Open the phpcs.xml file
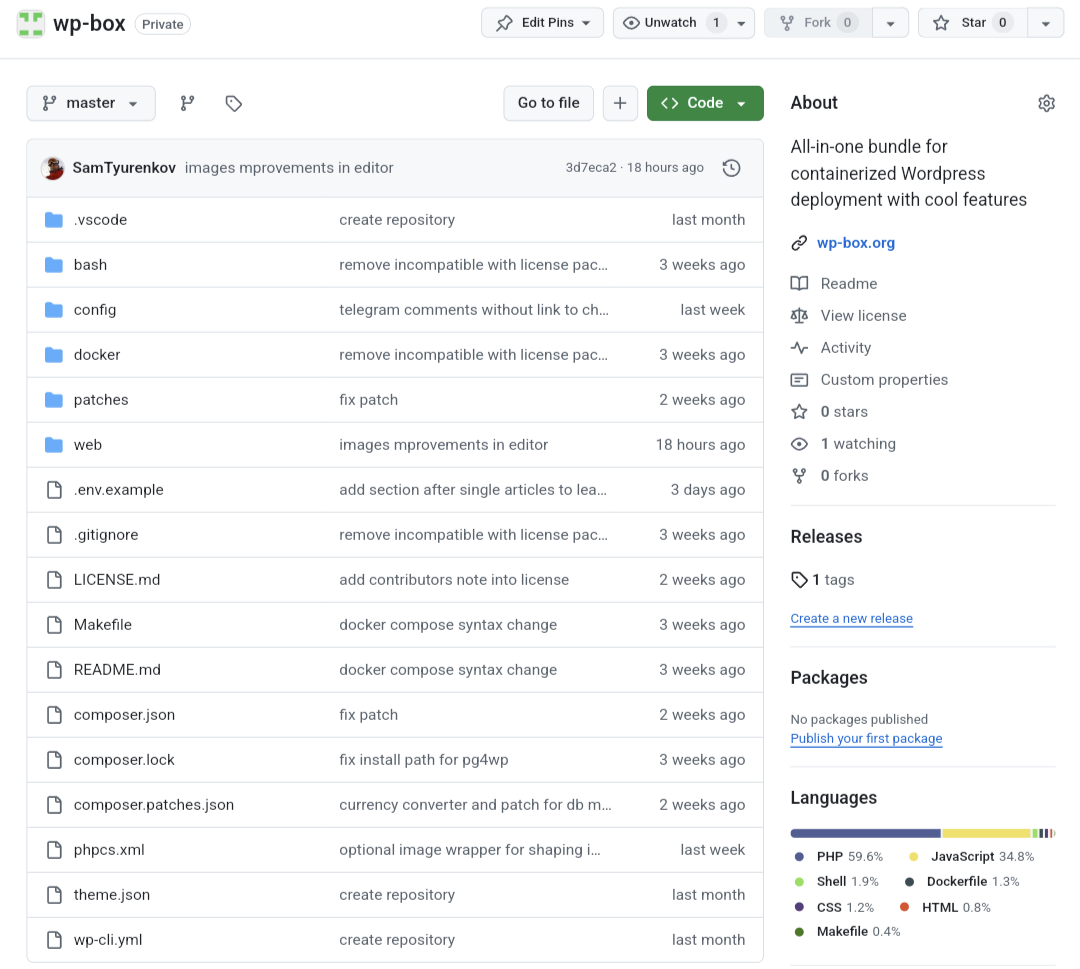This screenshot has height=969, width=1080. 109,850
